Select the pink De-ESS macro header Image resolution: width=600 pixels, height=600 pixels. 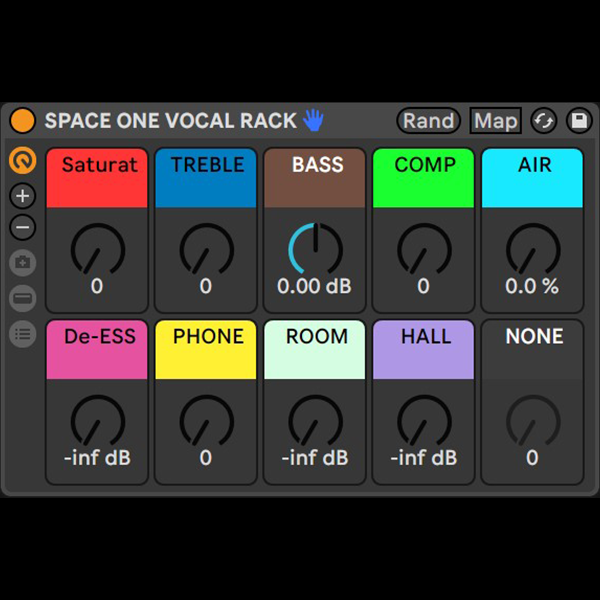click(97, 350)
